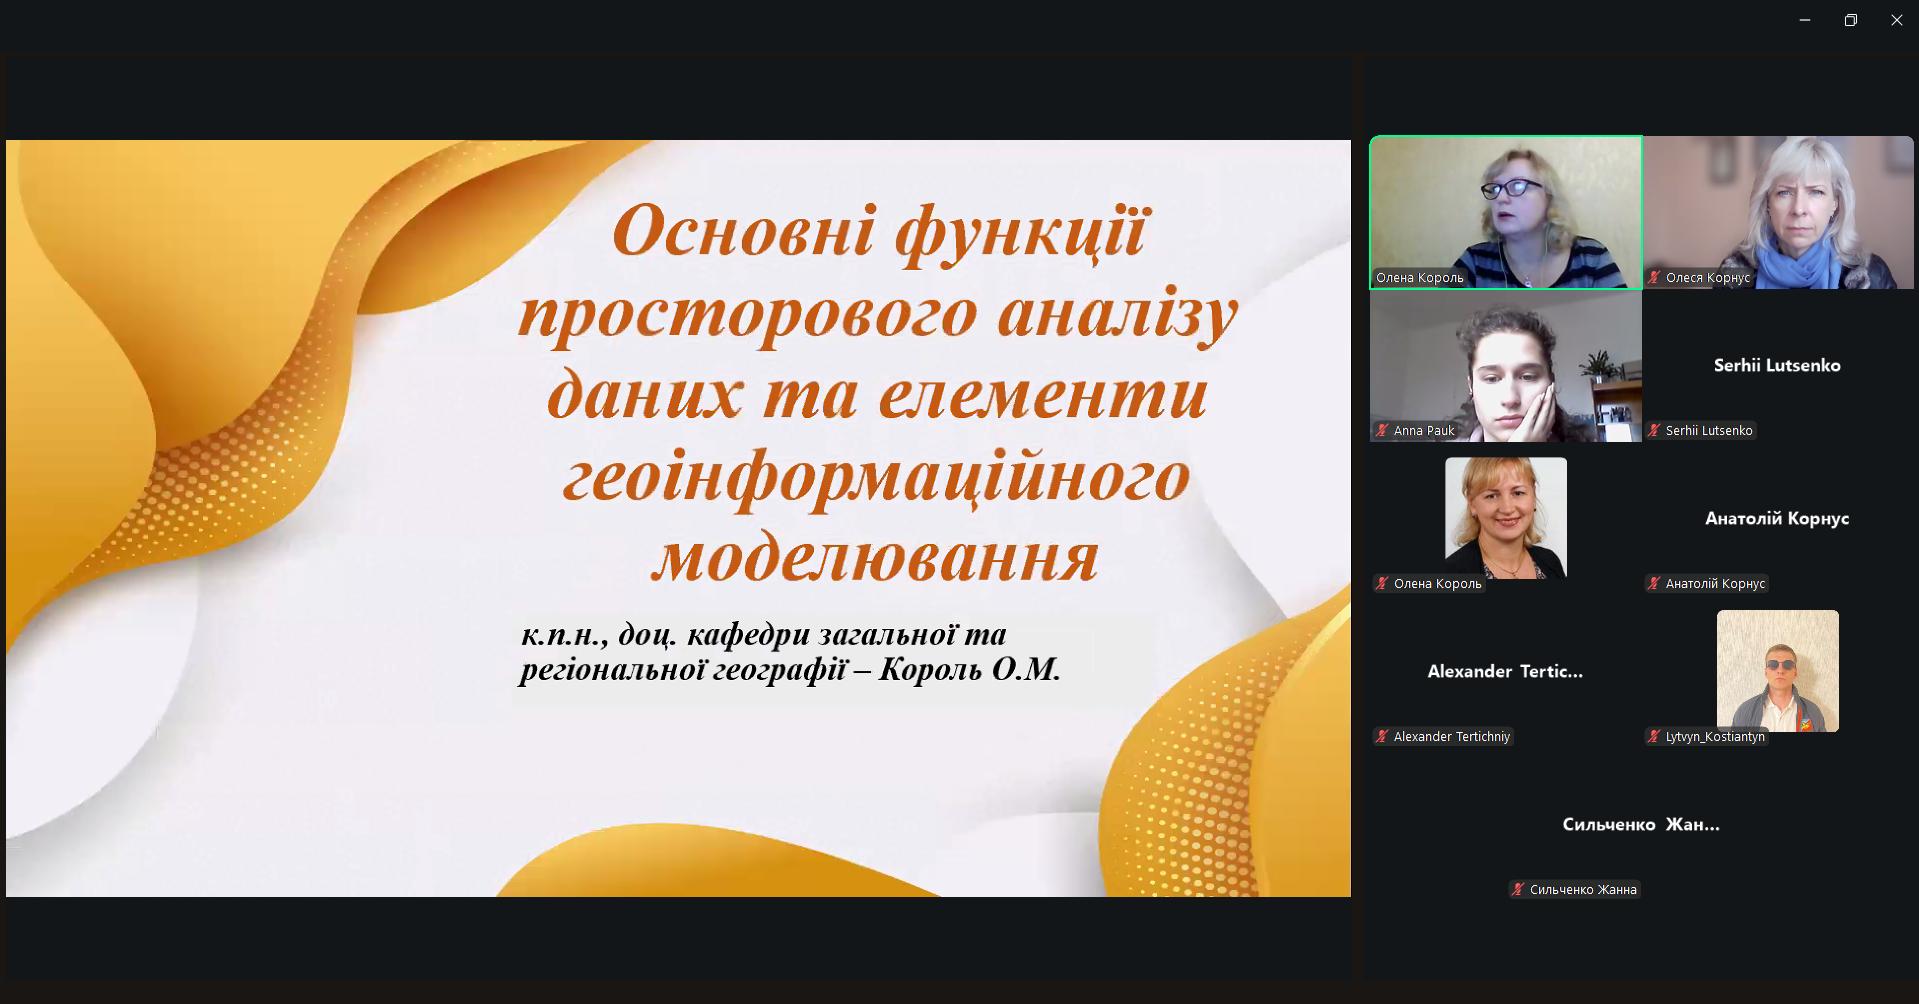This screenshot has height=1004, width=1919.
Task: Click Анатолій Корнус's muted microphone icon
Action: pyautogui.click(x=1655, y=584)
